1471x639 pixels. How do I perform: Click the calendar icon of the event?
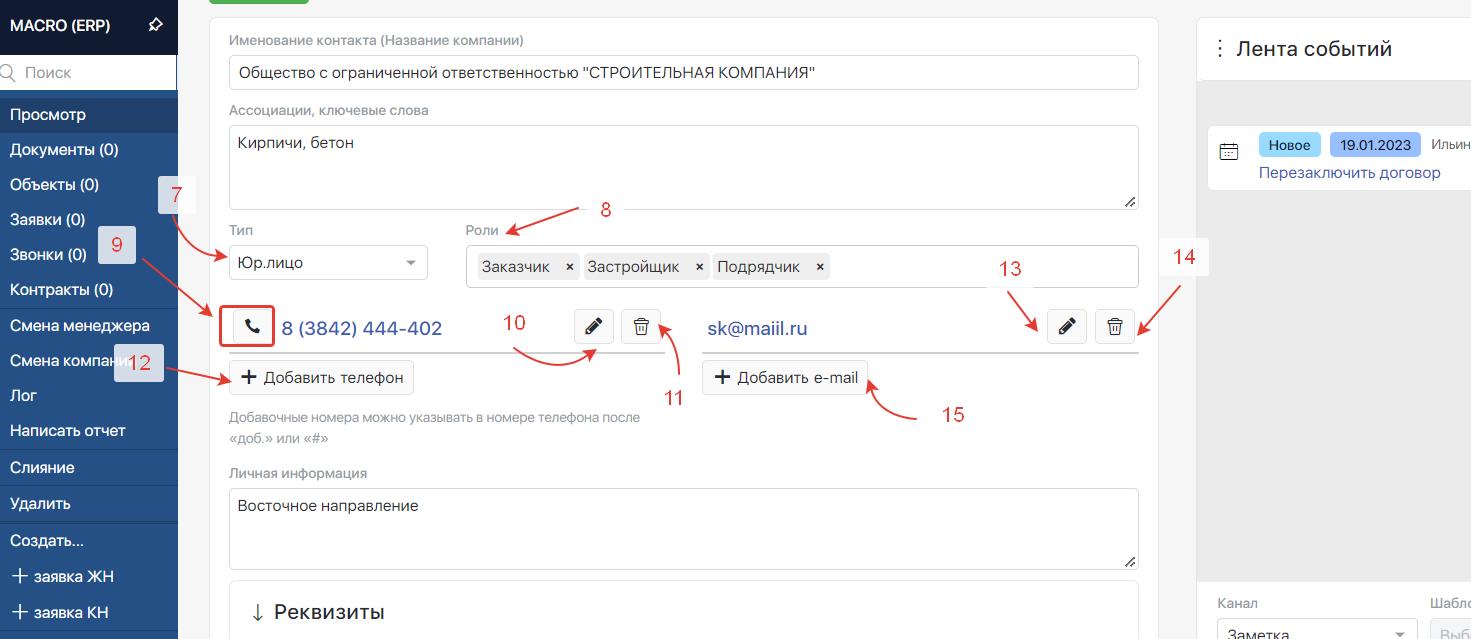pos(1229,152)
